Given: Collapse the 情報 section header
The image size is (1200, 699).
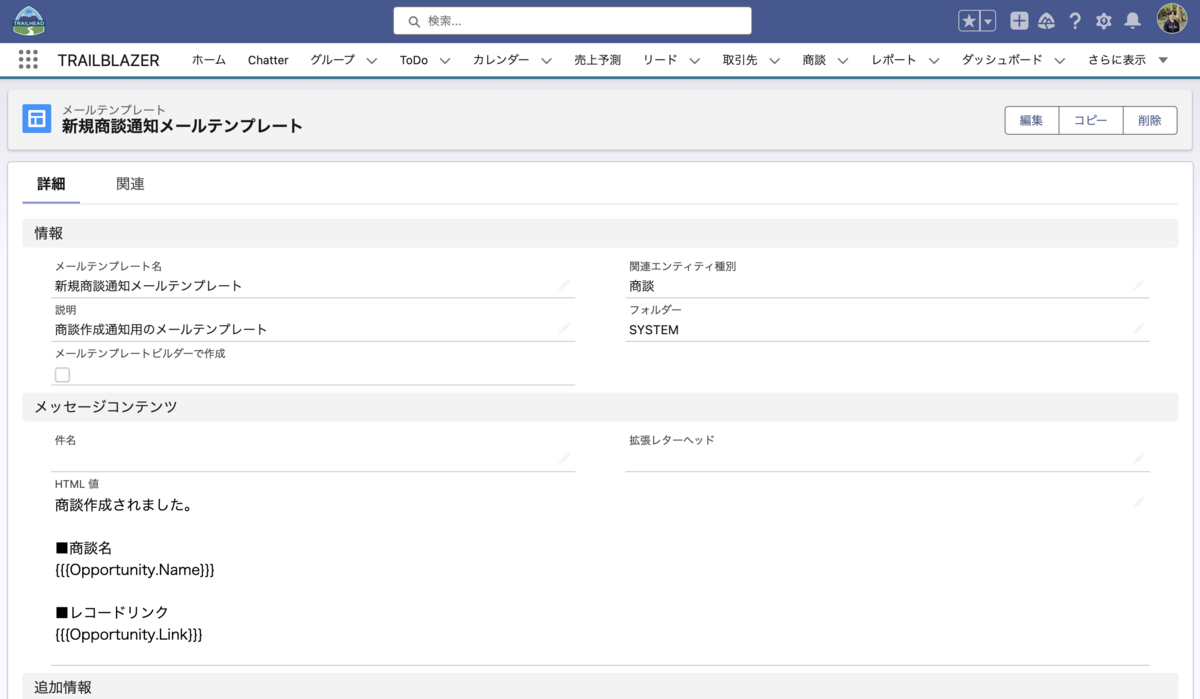Looking at the screenshot, I should pyautogui.click(x=600, y=233).
